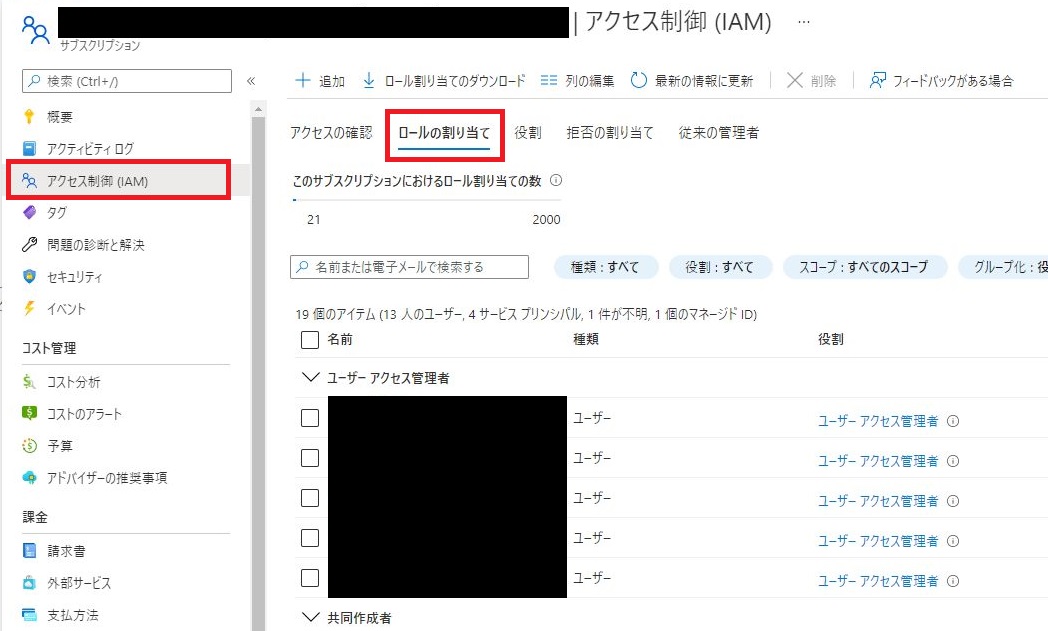Collapse the 共同作成者 group

[310, 617]
